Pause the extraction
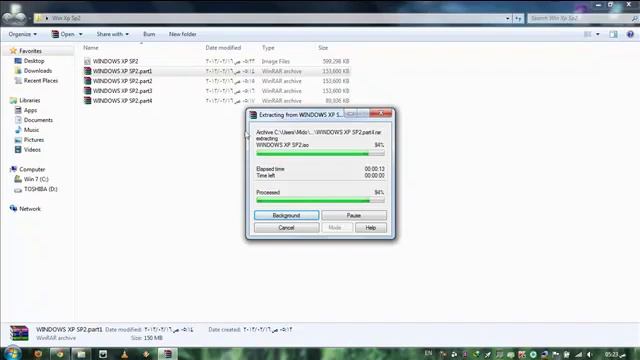640x360 pixels. click(x=354, y=215)
